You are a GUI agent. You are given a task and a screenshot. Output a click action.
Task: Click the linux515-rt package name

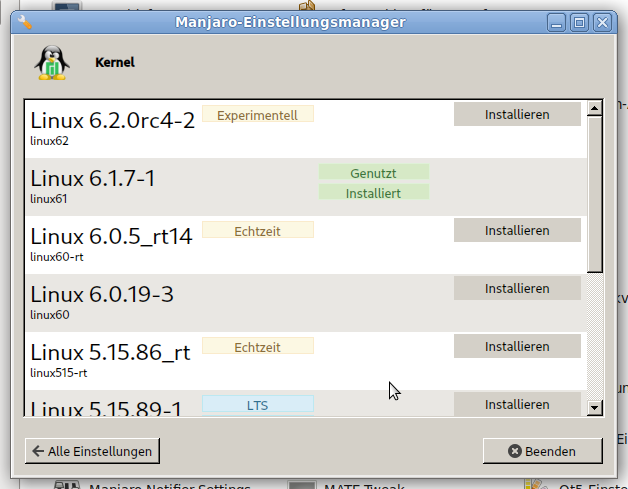[59, 373]
